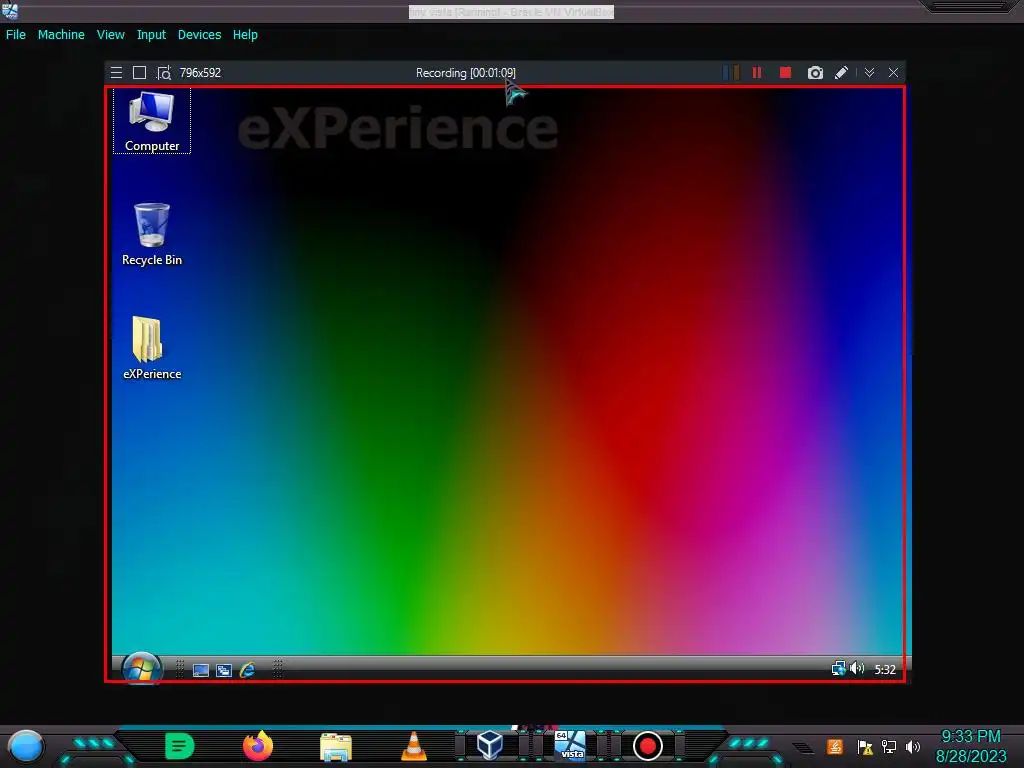
Task: Open the Vista Start orb
Action: tap(142, 668)
